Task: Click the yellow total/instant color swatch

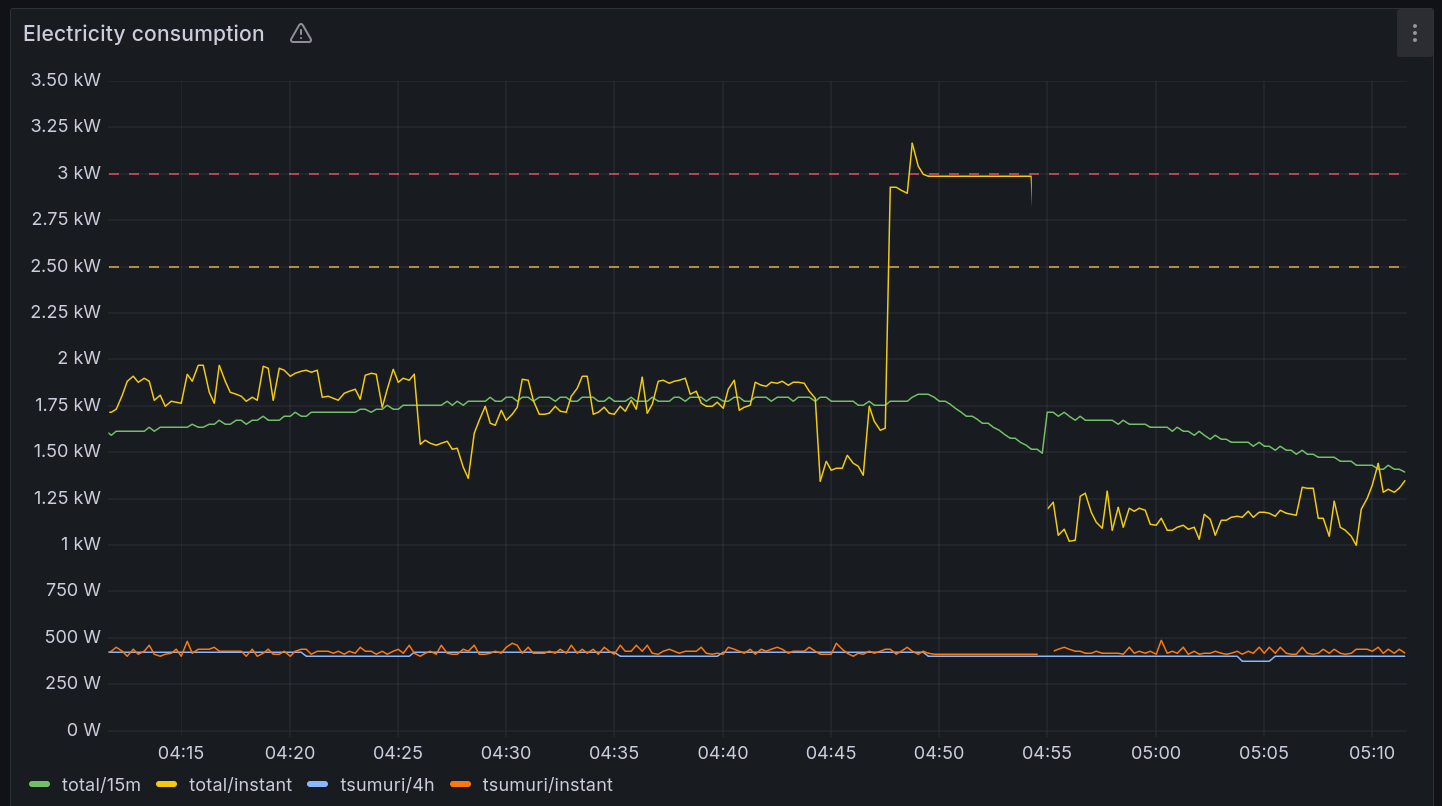Action: tap(168, 785)
